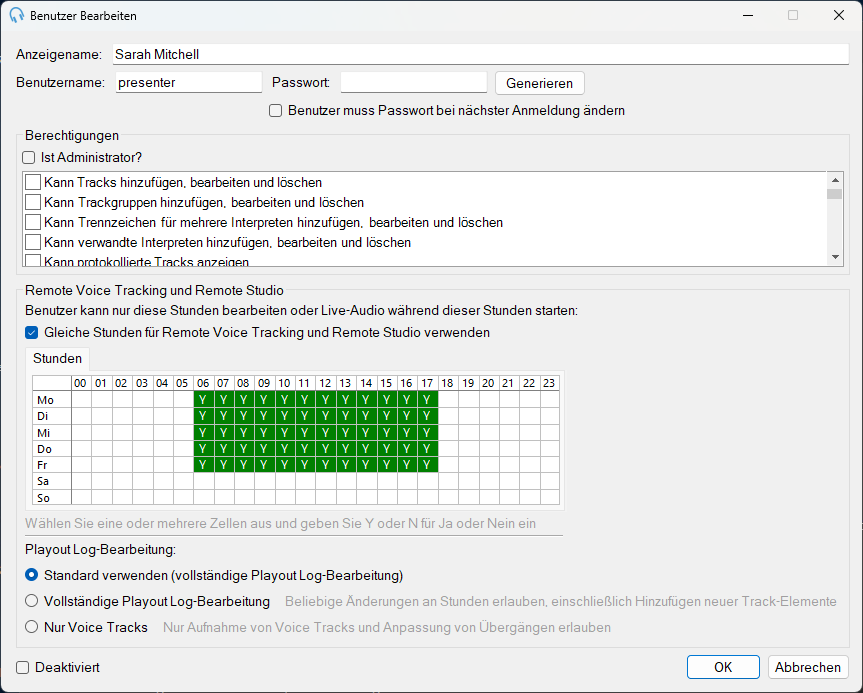Screen dimensions: 863x693
Task: Tick the 'Ist Administrator?' checkbox
Action: [x=29, y=157]
